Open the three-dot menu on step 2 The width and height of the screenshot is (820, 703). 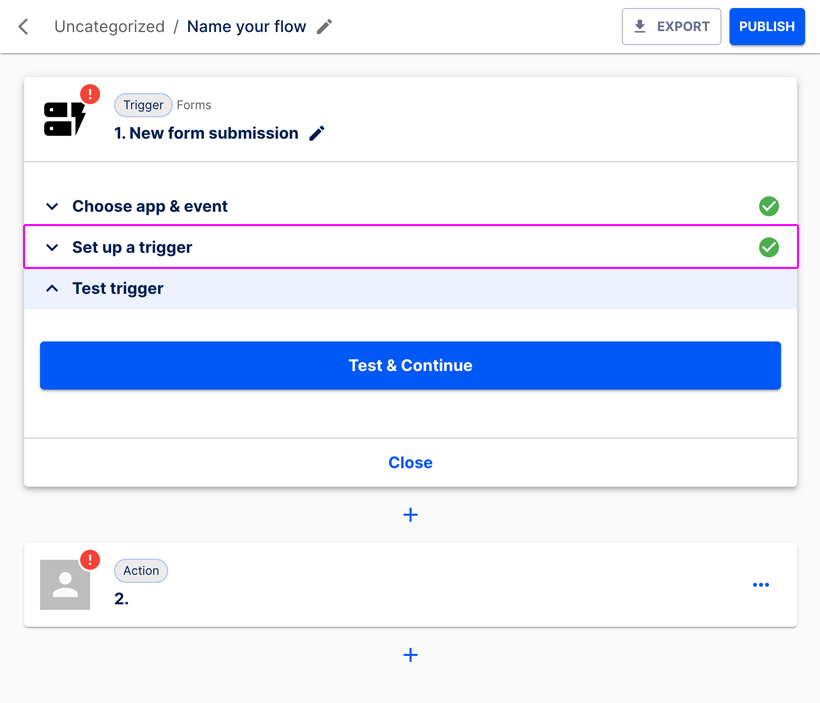pos(760,585)
